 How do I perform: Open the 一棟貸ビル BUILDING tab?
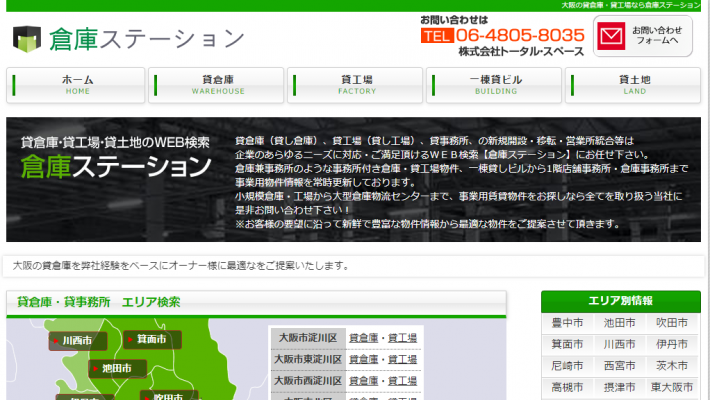(x=495, y=85)
